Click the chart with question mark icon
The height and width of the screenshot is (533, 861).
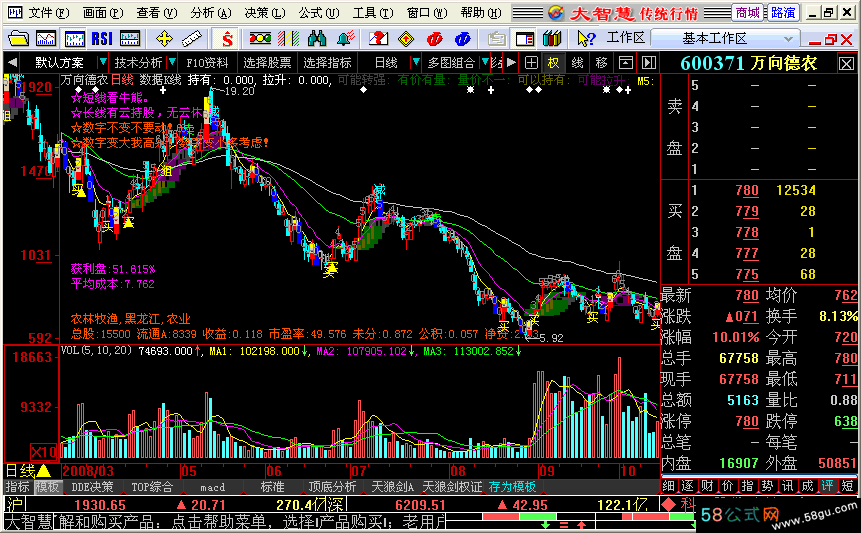pos(378,38)
